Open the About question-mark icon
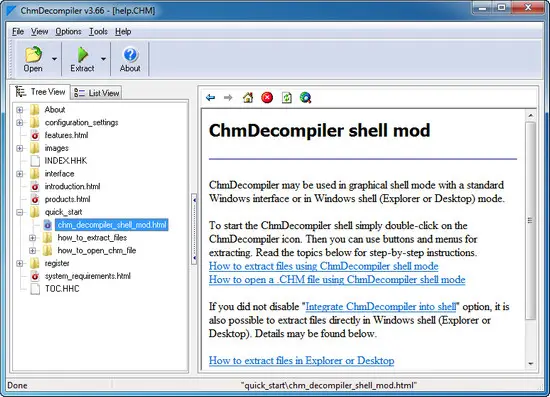The height and width of the screenshot is (397, 550). [x=130, y=55]
